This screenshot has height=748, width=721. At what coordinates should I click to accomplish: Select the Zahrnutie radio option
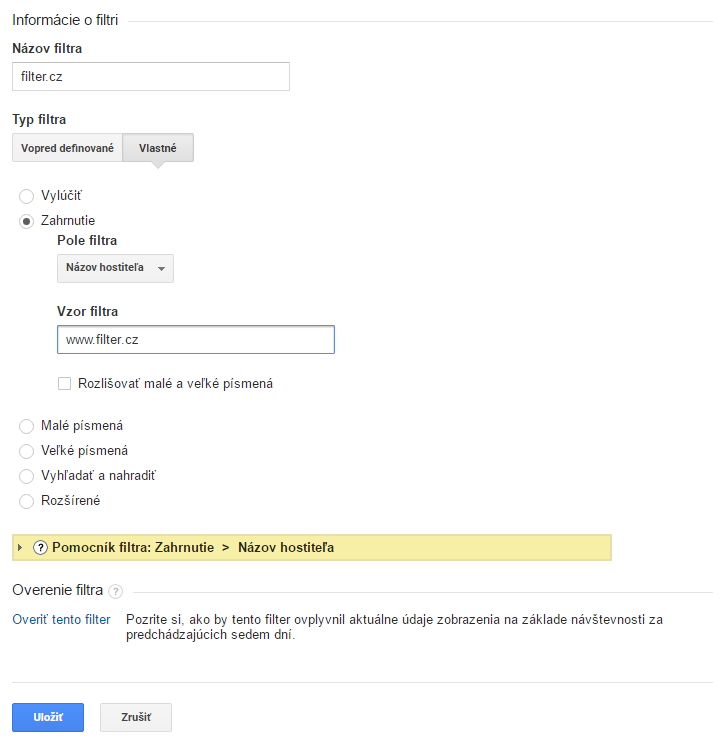click(x=27, y=221)
